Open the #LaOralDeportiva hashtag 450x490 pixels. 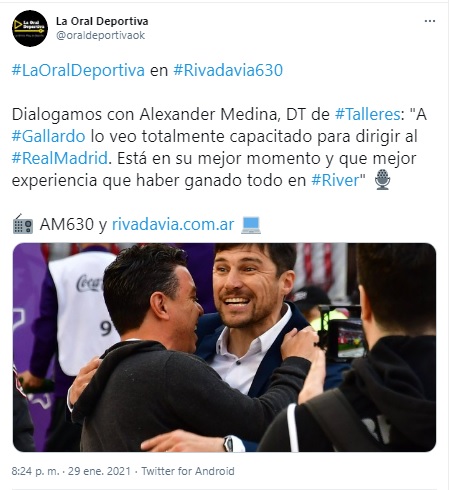point(78,70)
